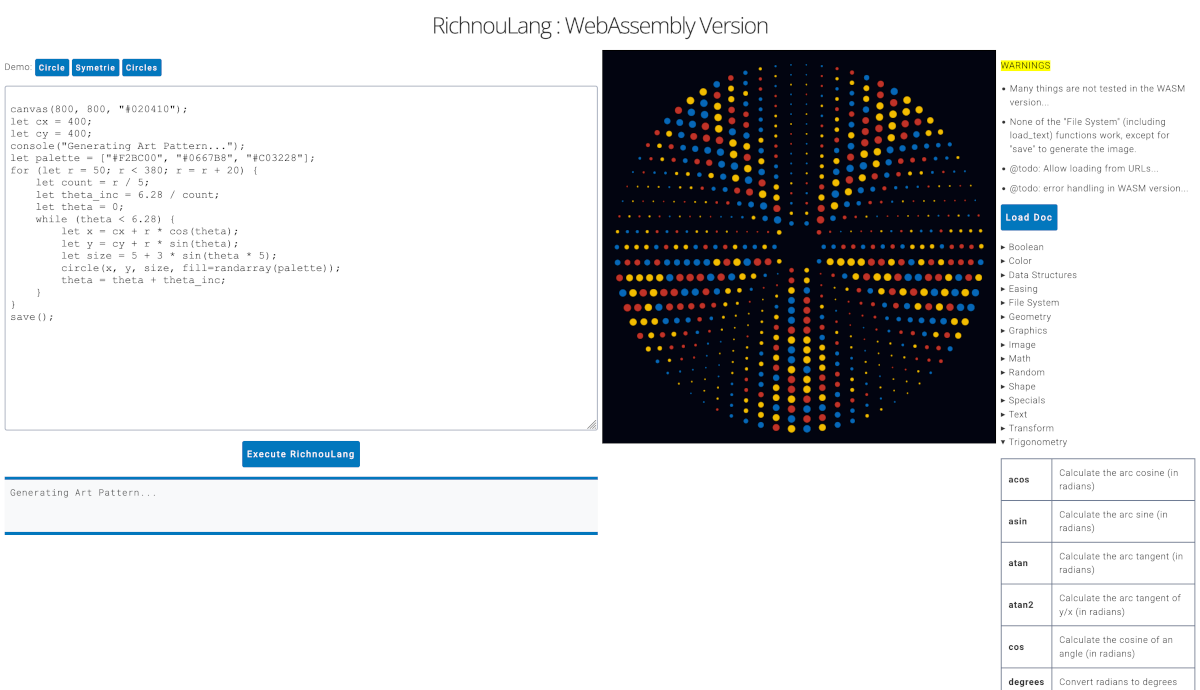Expand the Geometry documentation section
The width and height of the screenshot is (1200, 690).
[1029, 317]
